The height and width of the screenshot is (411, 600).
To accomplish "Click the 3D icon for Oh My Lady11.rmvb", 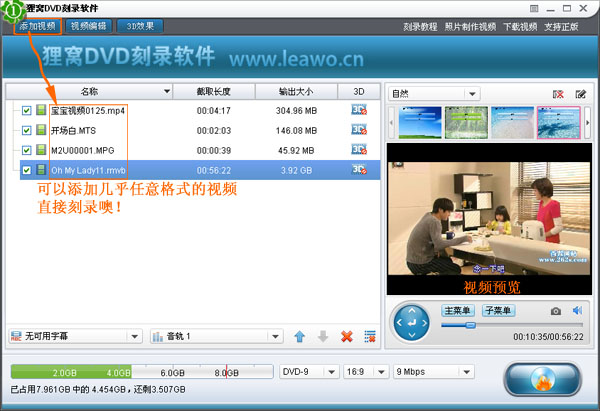I will tap(359, 170).
